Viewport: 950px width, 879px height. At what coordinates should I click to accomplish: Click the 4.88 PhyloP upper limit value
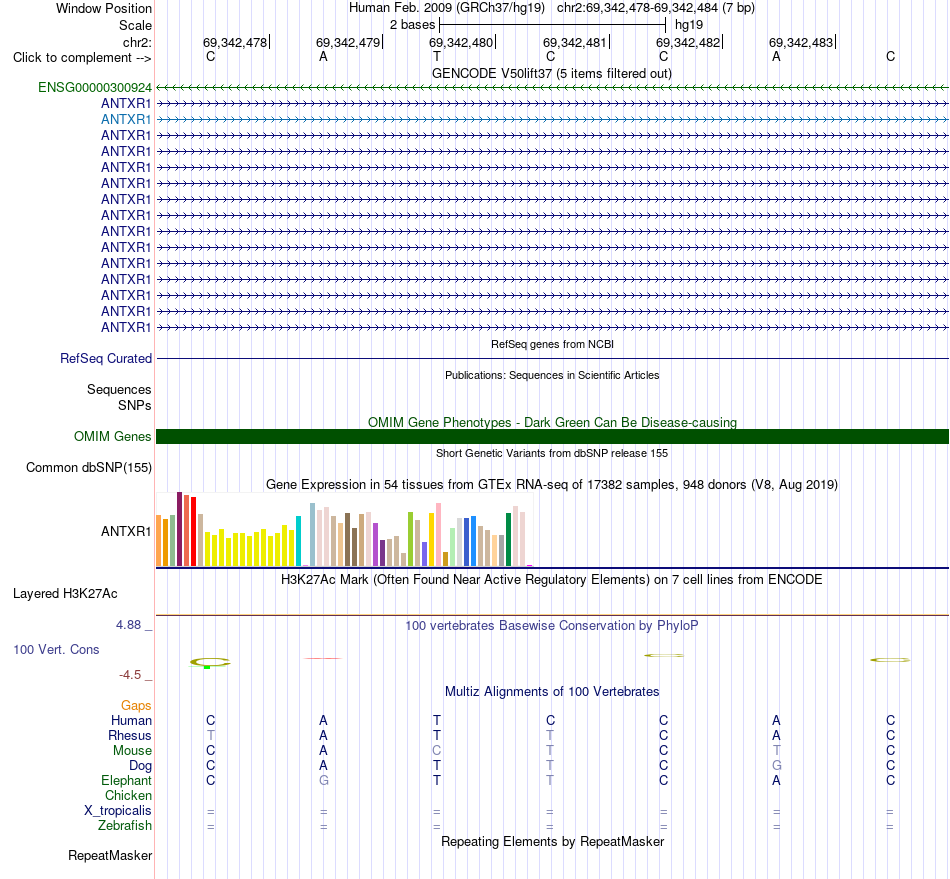[128, 625]
